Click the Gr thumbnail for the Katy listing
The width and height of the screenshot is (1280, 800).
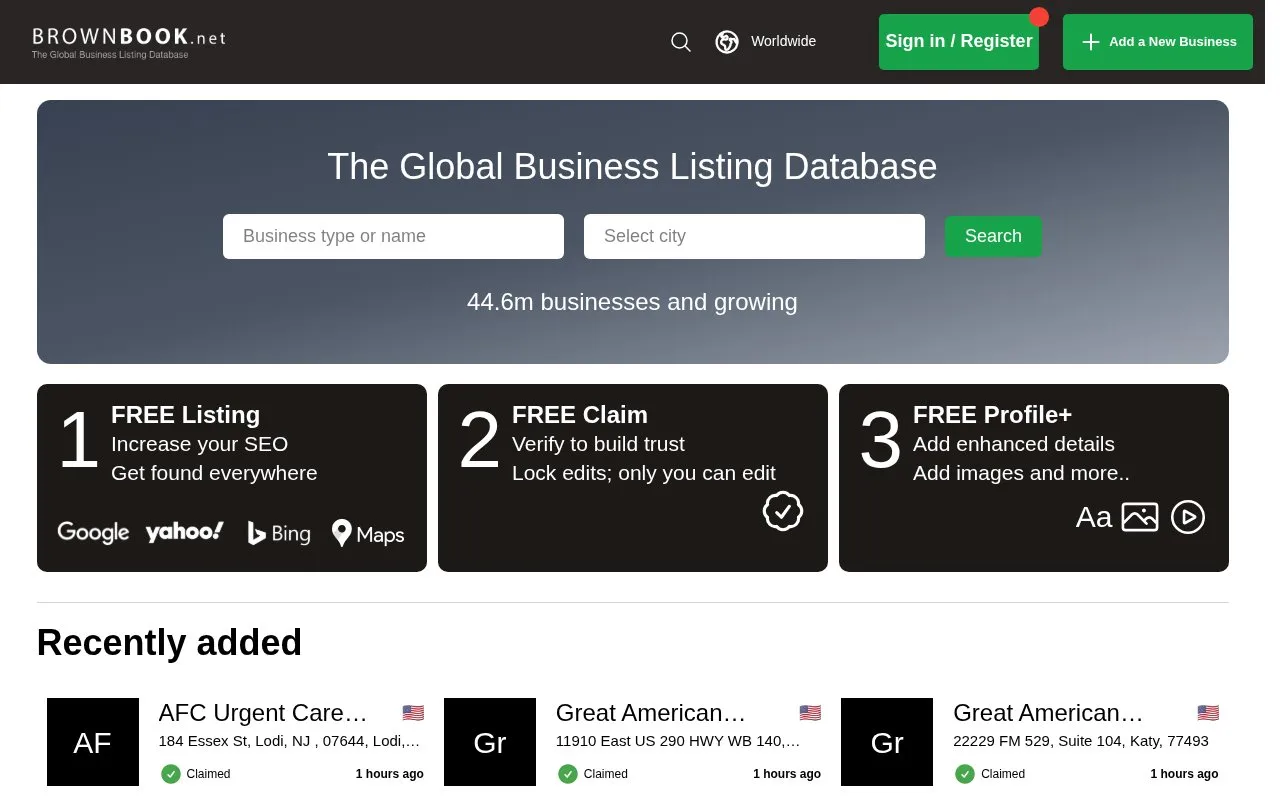(887, 742)
